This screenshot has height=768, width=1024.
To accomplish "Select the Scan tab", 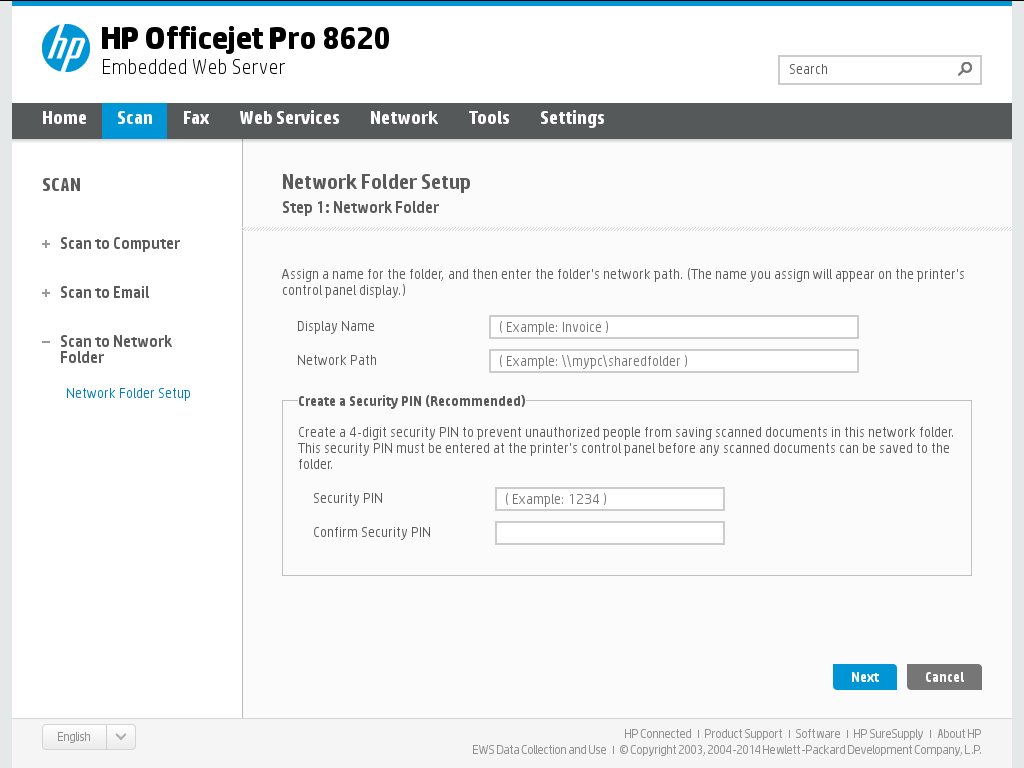I will 135,120.
